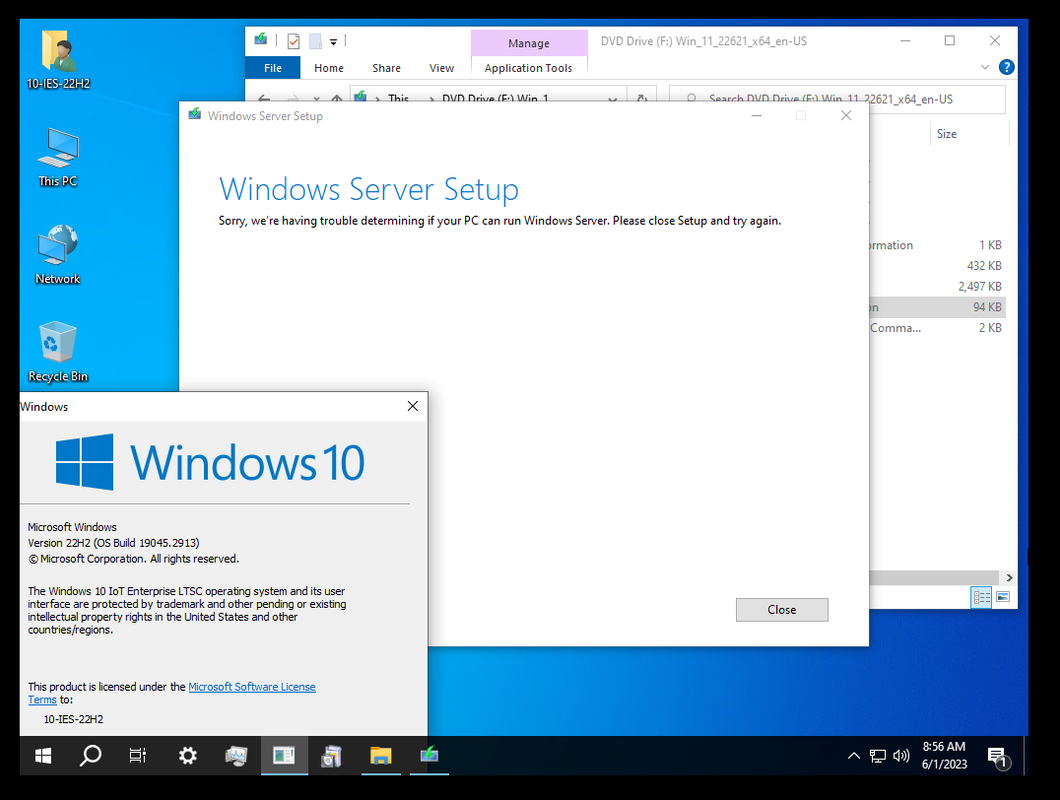The image size is (1060, 800).
Task: Click Show desktop strip at taskbar end
Action: [x=1026, y=755]
